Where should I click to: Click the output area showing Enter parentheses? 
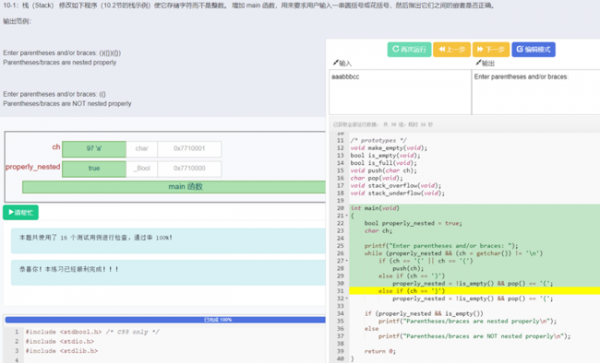point(536,92)
